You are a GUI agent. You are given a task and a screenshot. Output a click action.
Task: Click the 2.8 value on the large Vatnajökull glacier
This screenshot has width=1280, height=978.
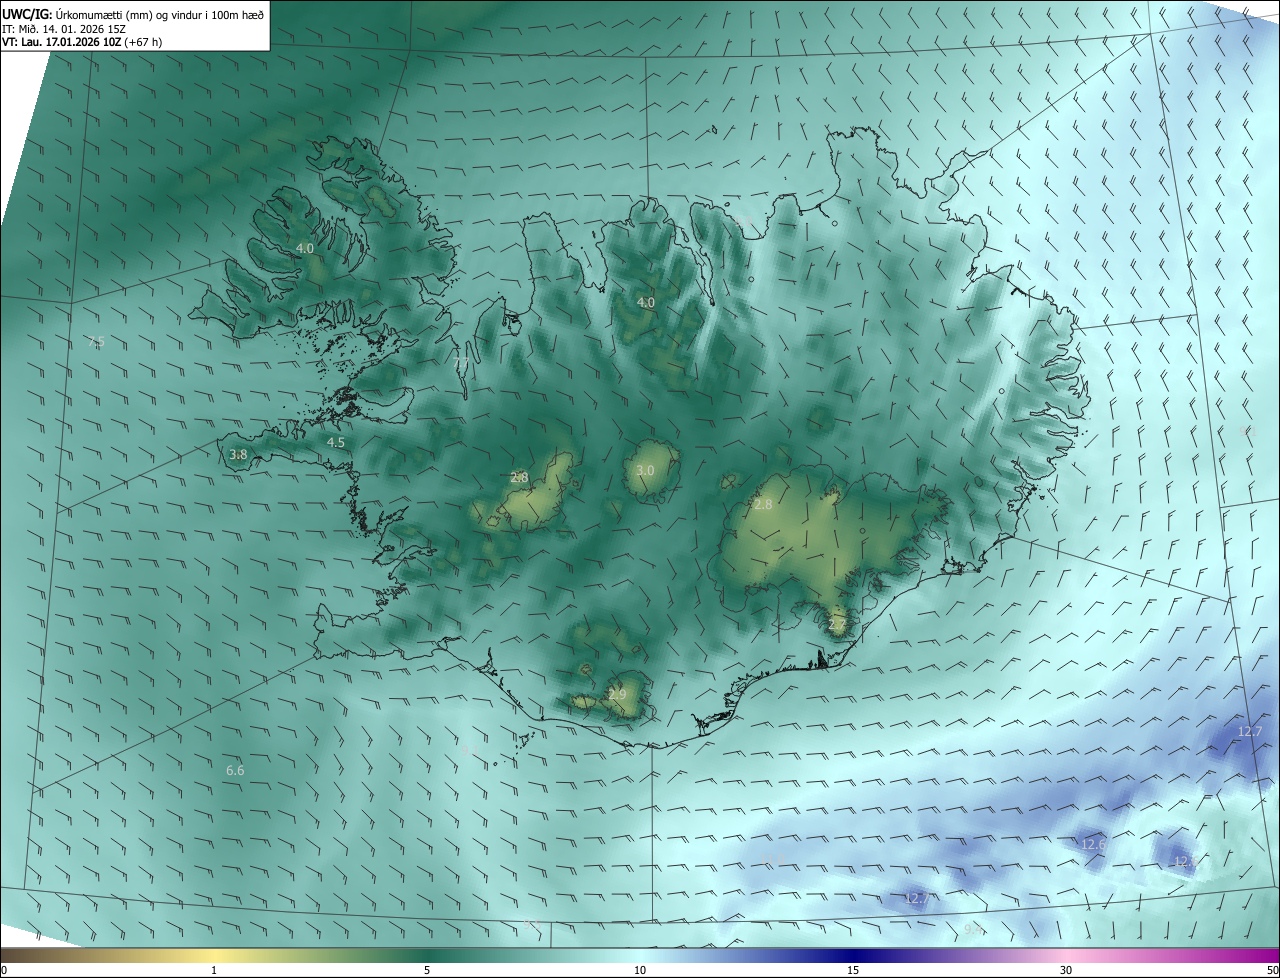tap(763, 505)
